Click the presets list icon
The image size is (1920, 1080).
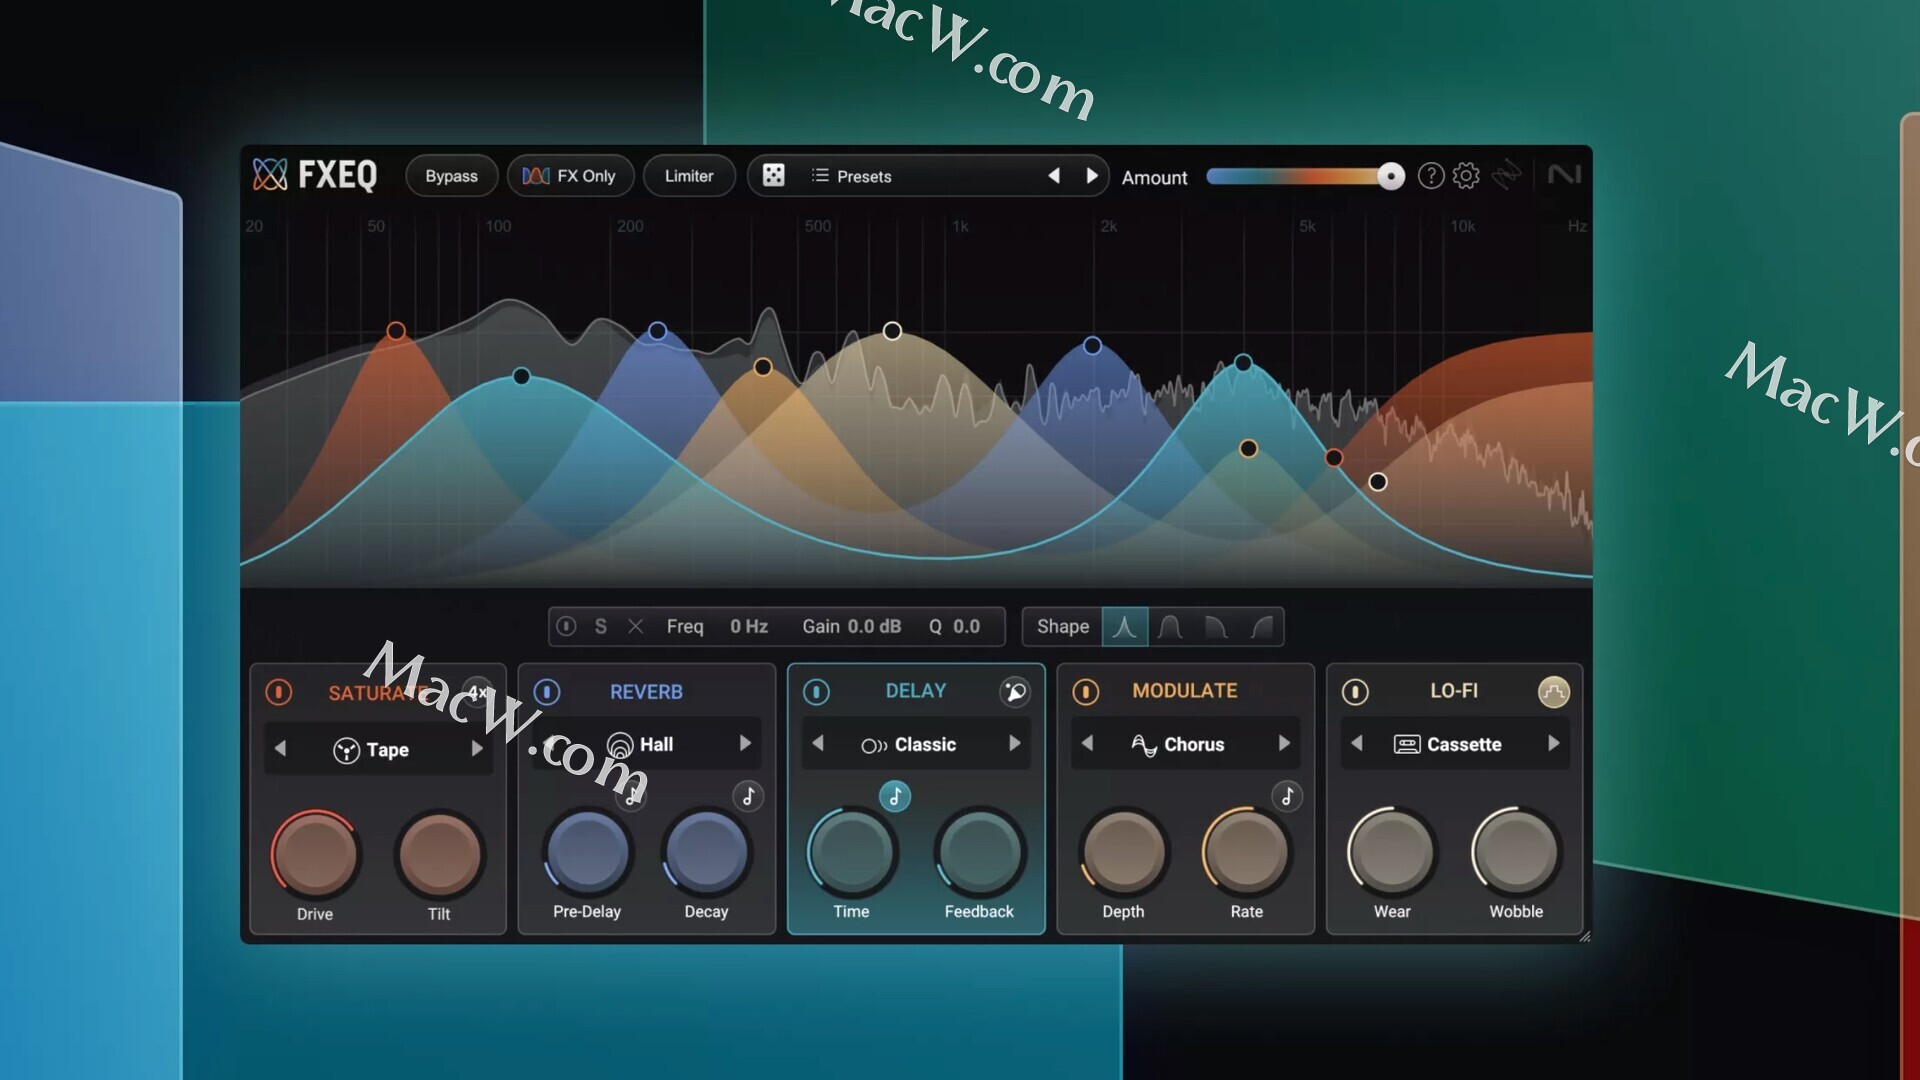click(820, 176)
